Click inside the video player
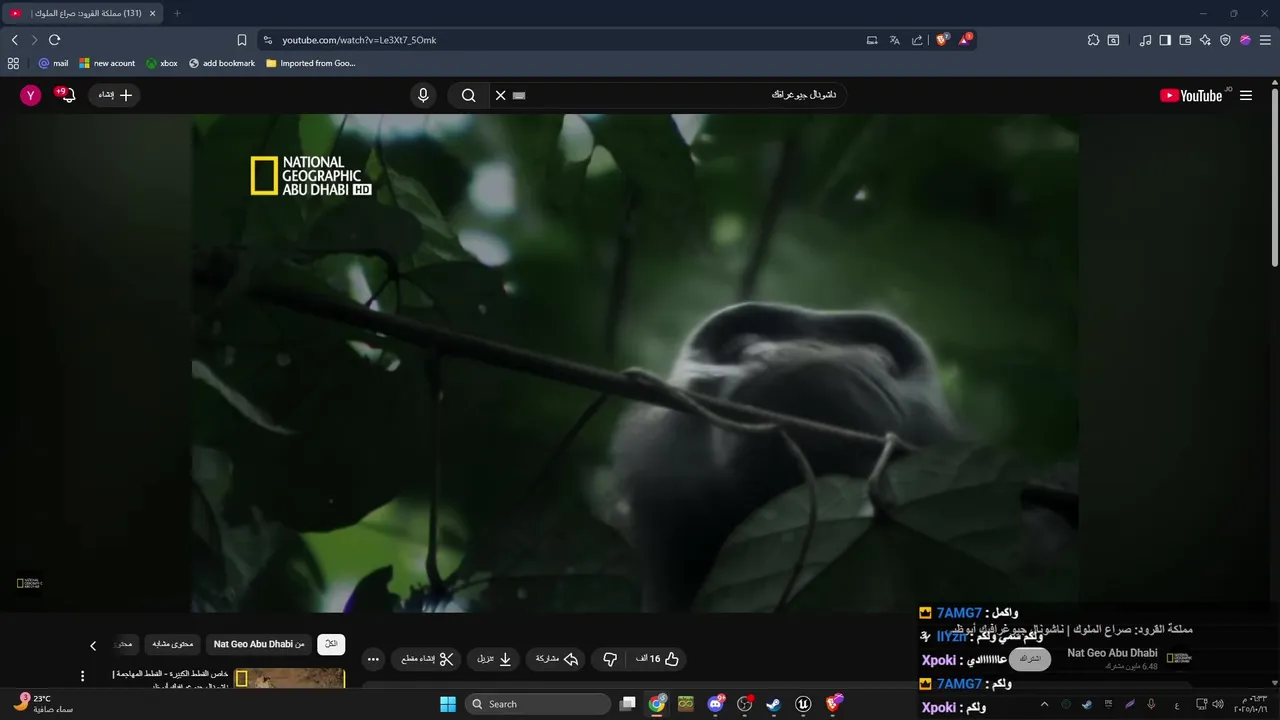This screenshot has height=720, width=1280. [x=635, y=362]
